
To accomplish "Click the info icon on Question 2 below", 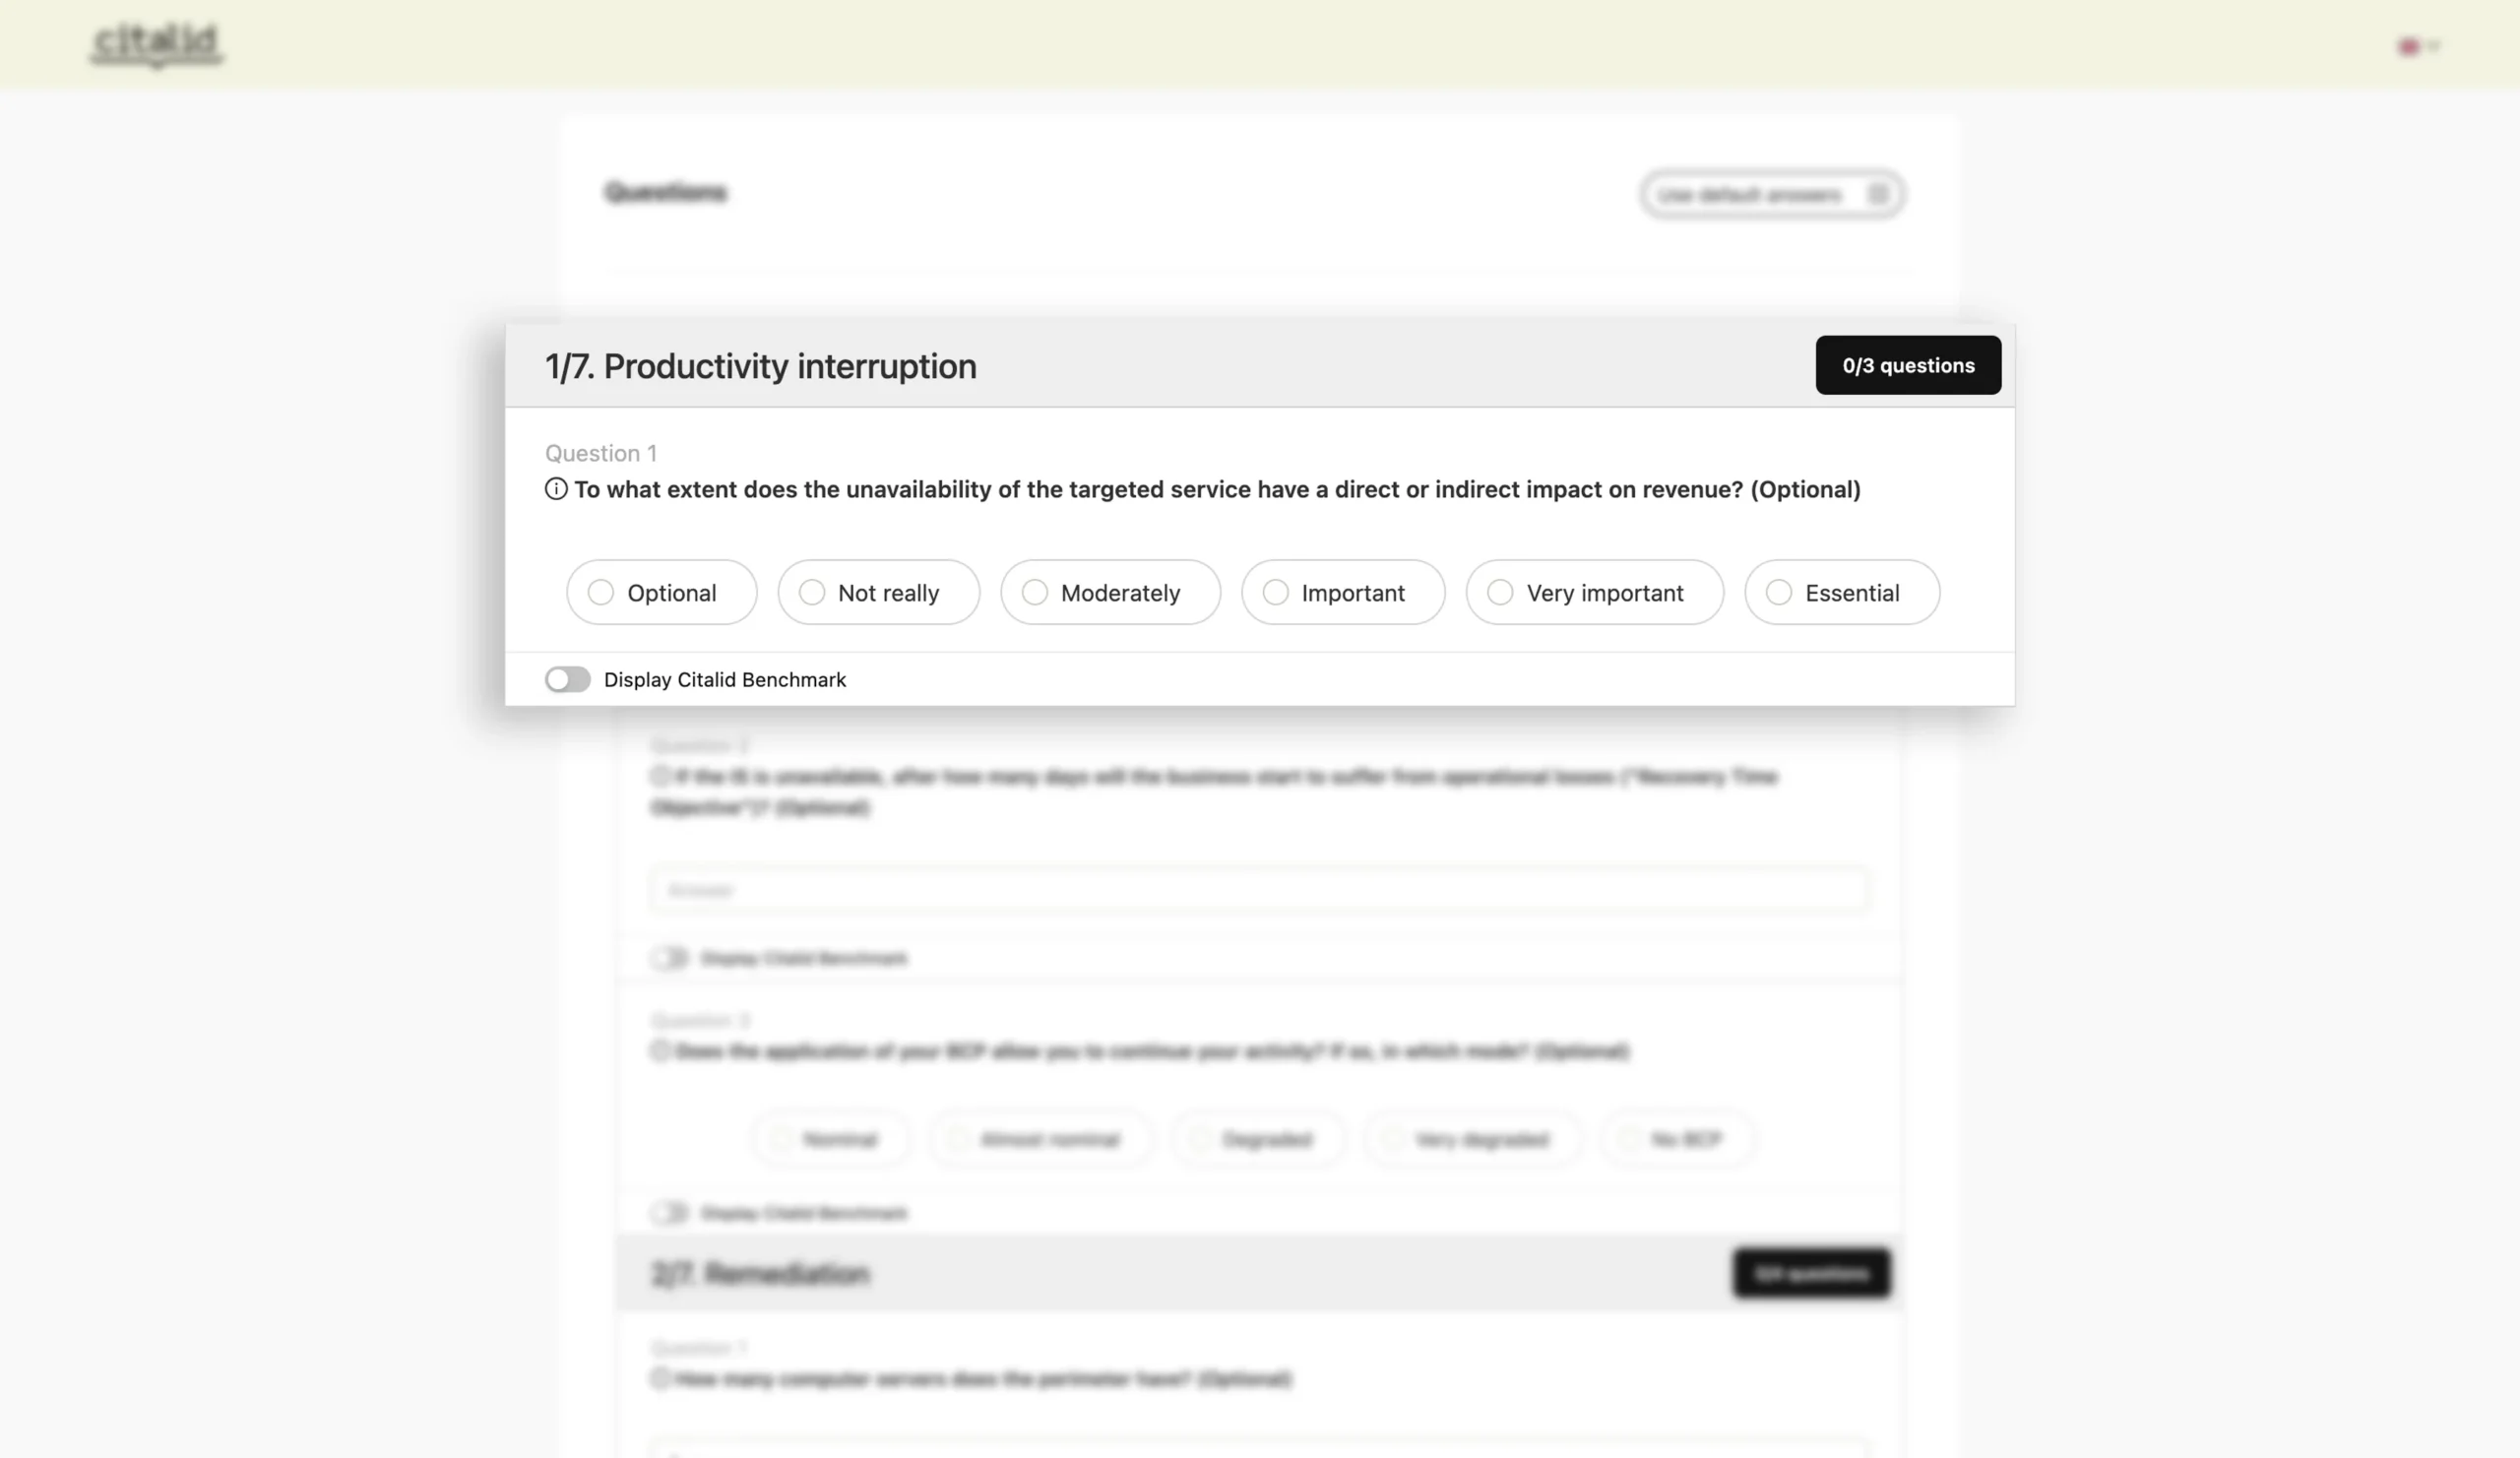I will tap(660, 778).
